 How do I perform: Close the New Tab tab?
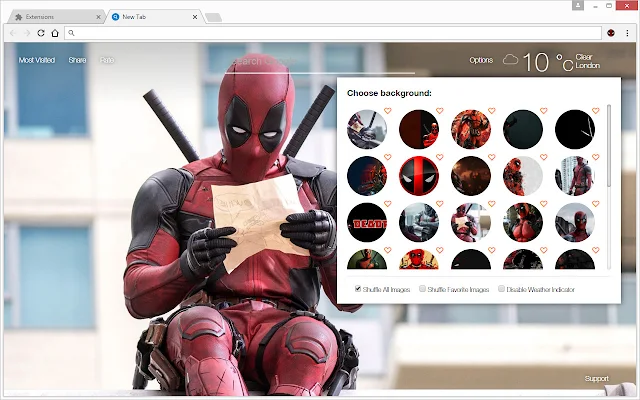click(195, 17)
